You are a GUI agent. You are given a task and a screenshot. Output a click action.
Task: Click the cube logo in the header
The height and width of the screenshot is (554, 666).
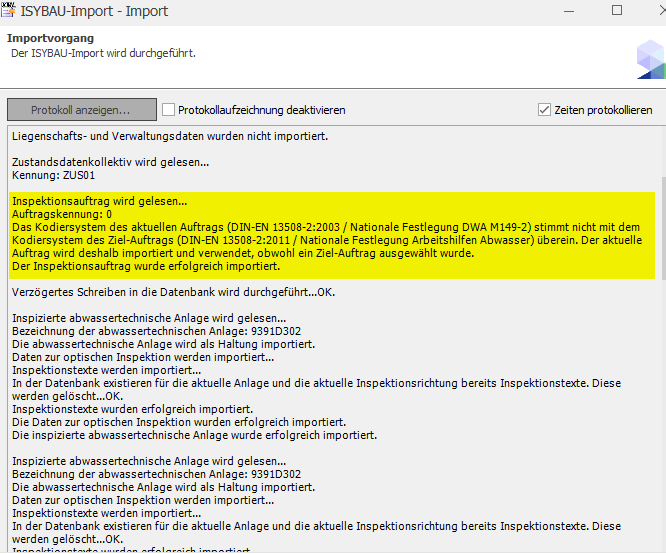click(x=650, y=59)
